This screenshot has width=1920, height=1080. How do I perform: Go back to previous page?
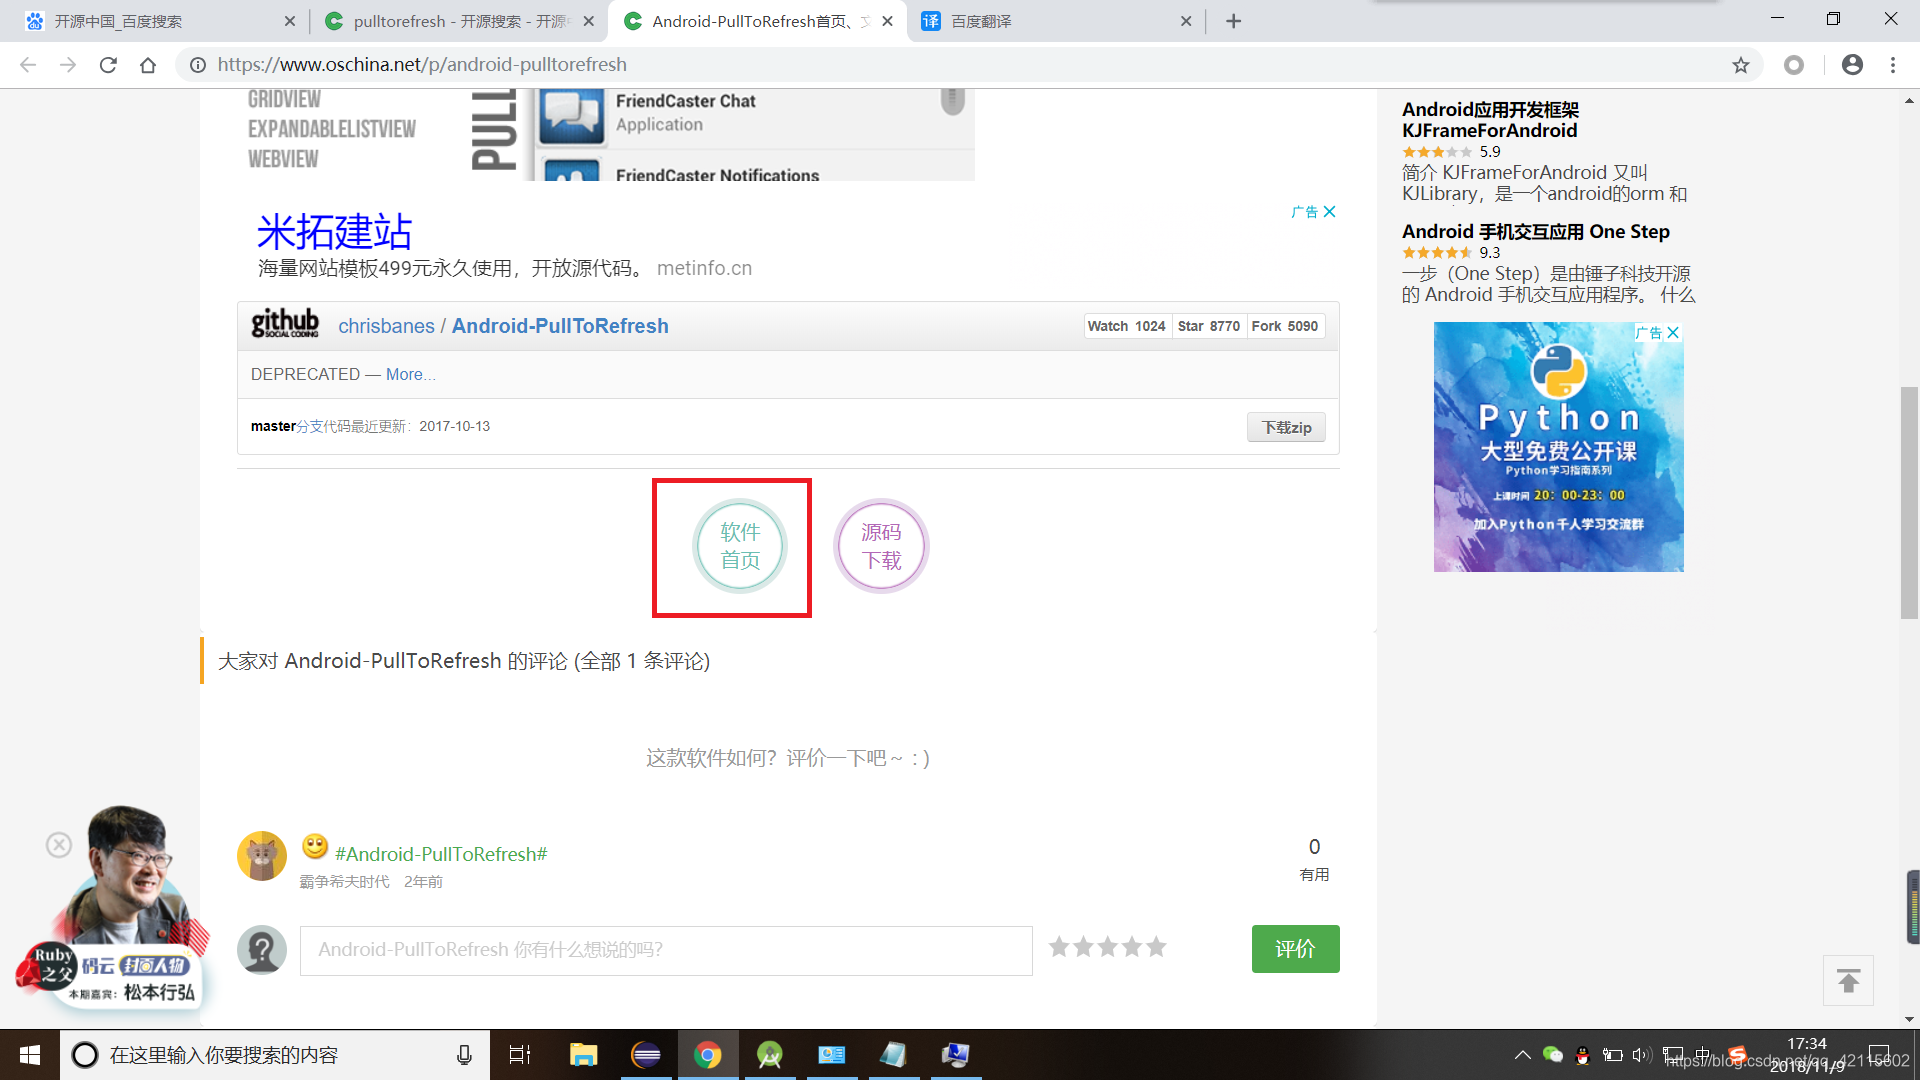pos(28,65)
